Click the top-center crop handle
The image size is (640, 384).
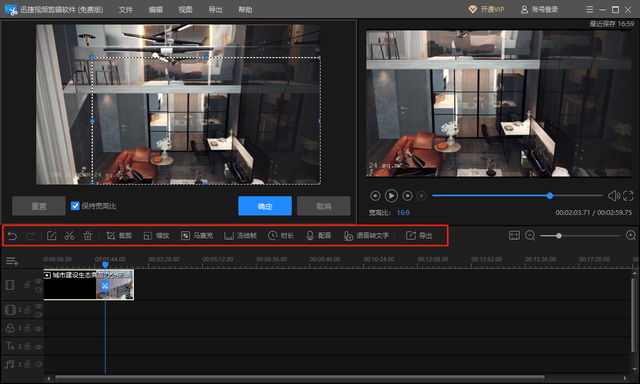coord(207,58)
